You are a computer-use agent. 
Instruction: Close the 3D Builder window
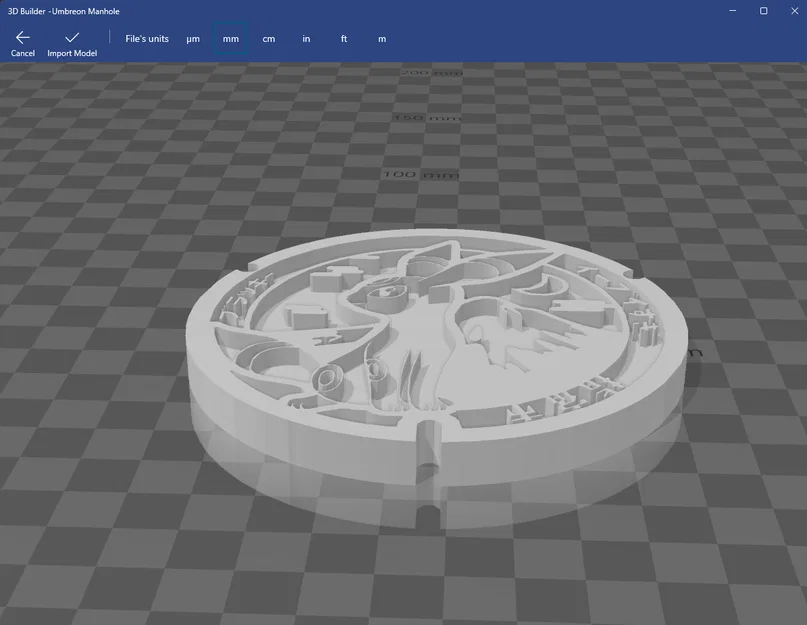pyautogui.click(x=794, y=11)
